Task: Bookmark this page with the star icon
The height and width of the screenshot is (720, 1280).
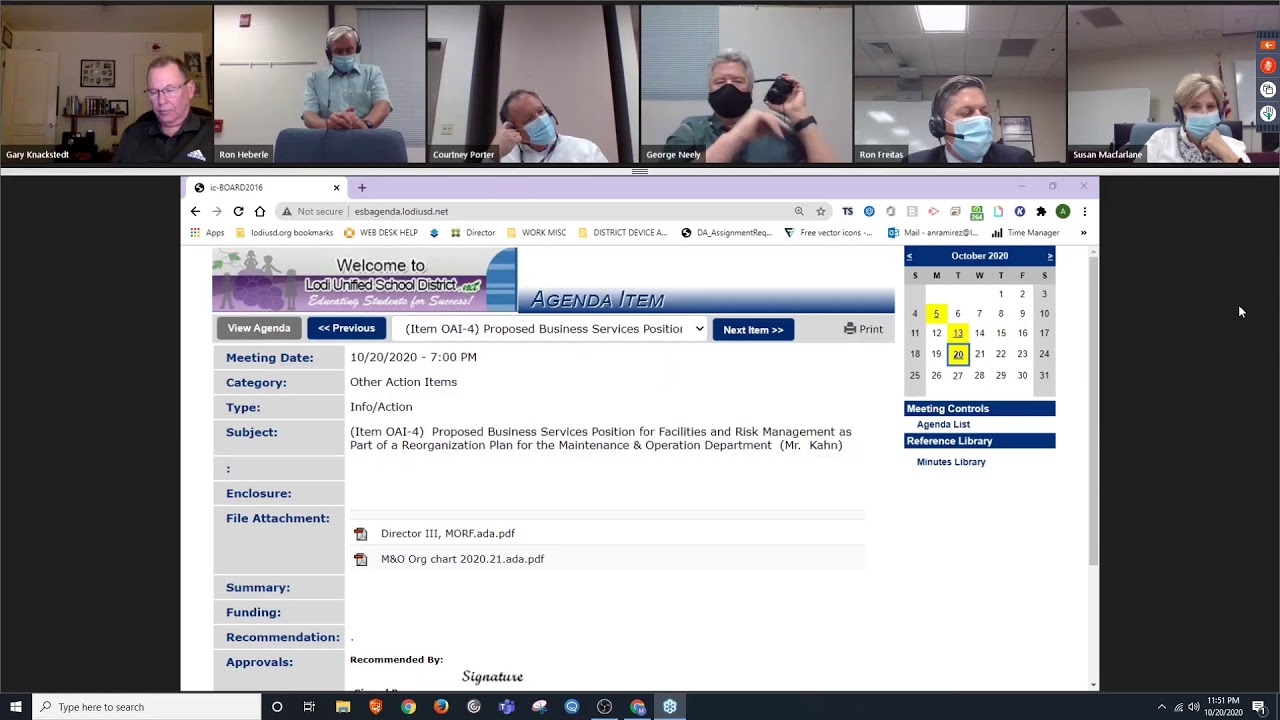Action: (x=821, y=211)
